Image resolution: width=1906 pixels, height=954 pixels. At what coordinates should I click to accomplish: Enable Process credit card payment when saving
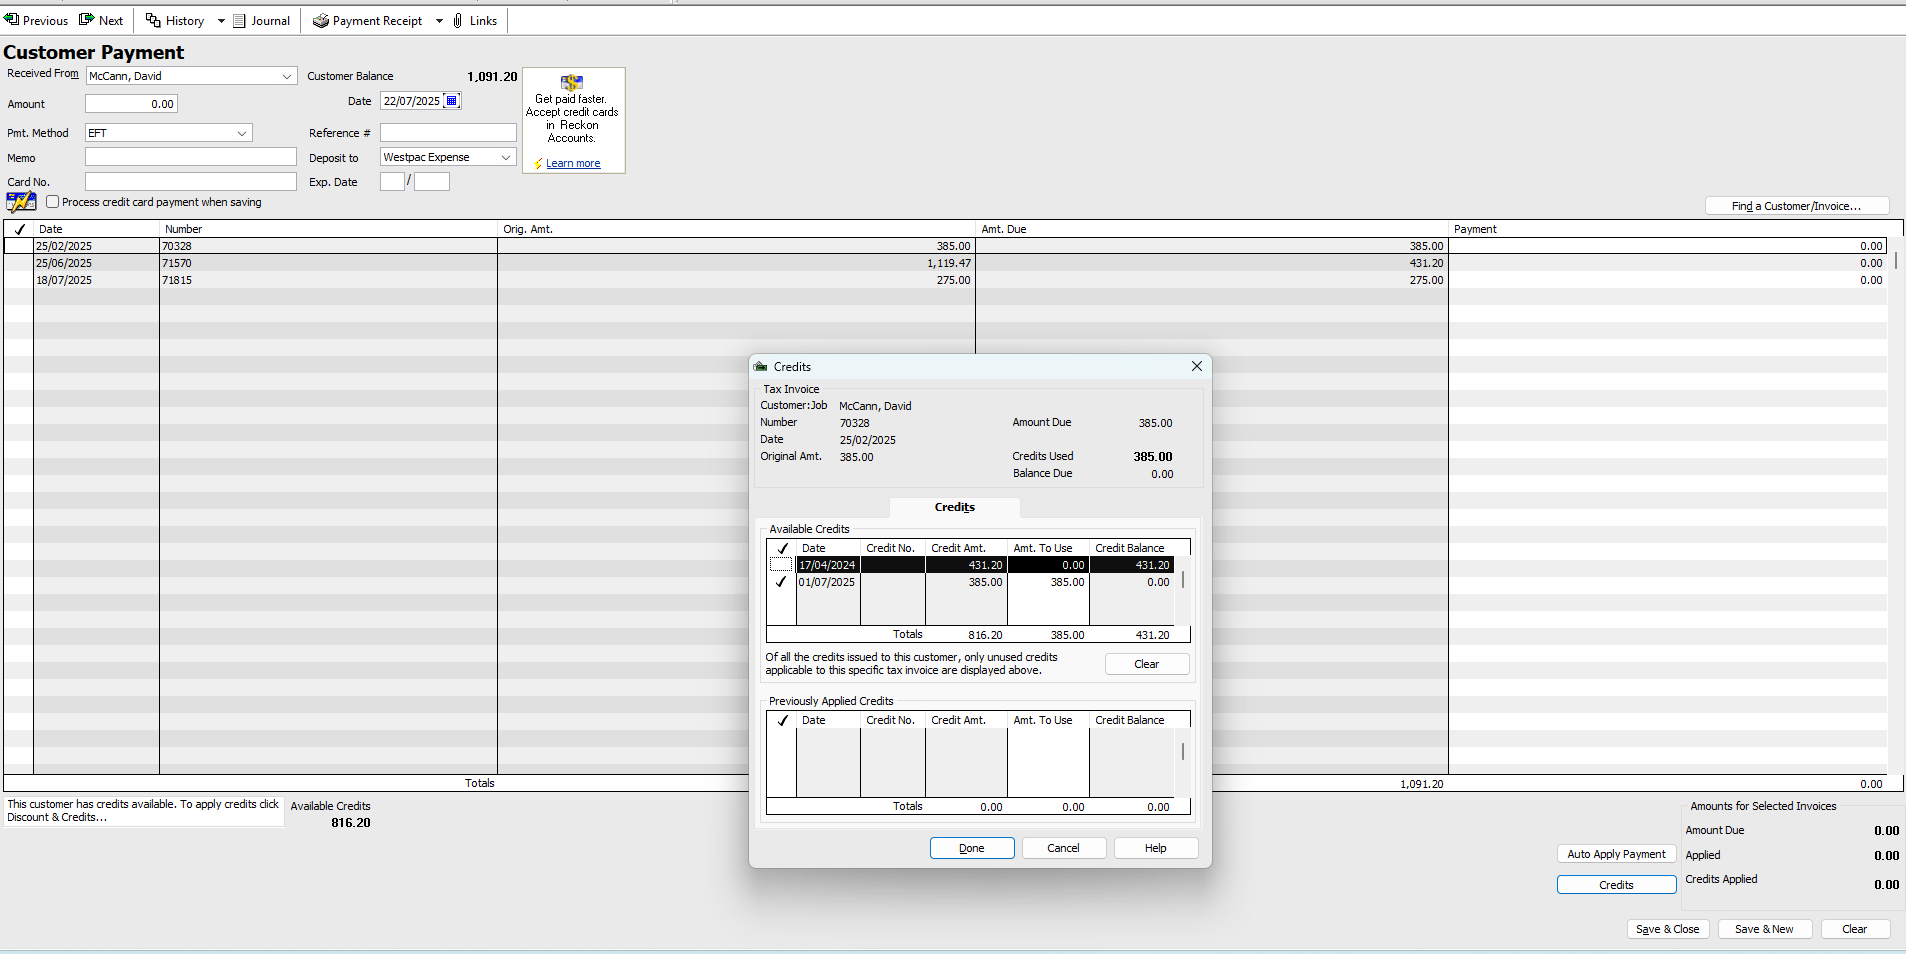53,202
